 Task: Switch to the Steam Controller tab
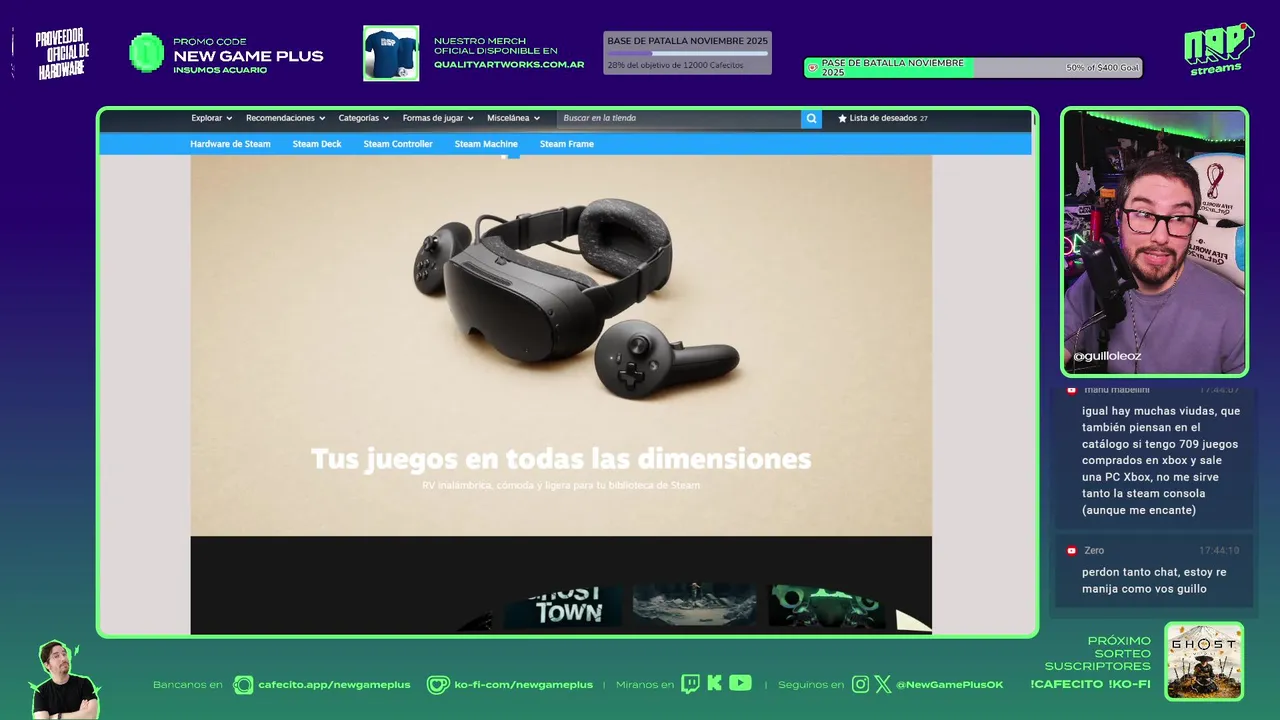pos(398,144)
